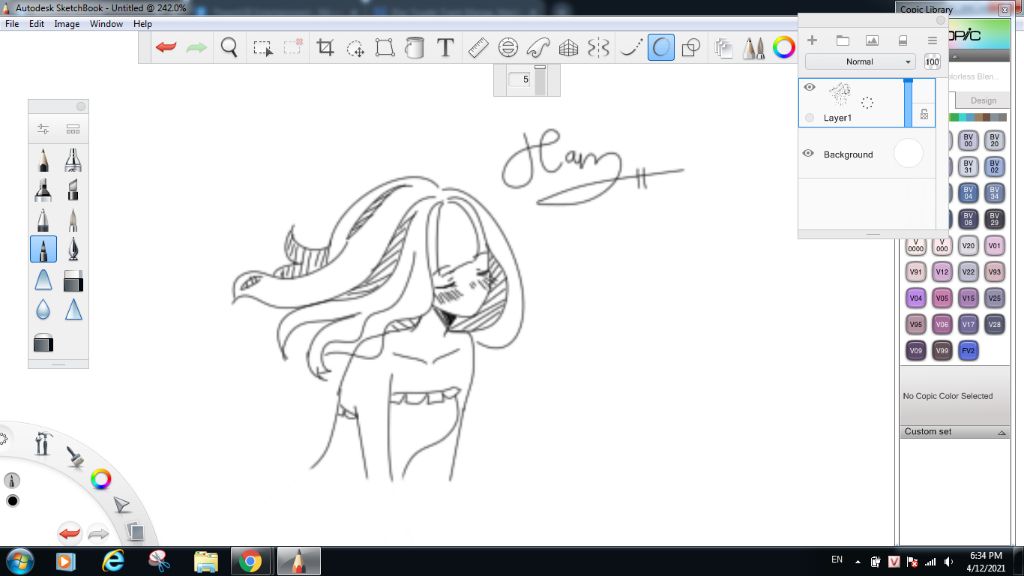Open the Brush Palette from toolbar

point(754,48)
